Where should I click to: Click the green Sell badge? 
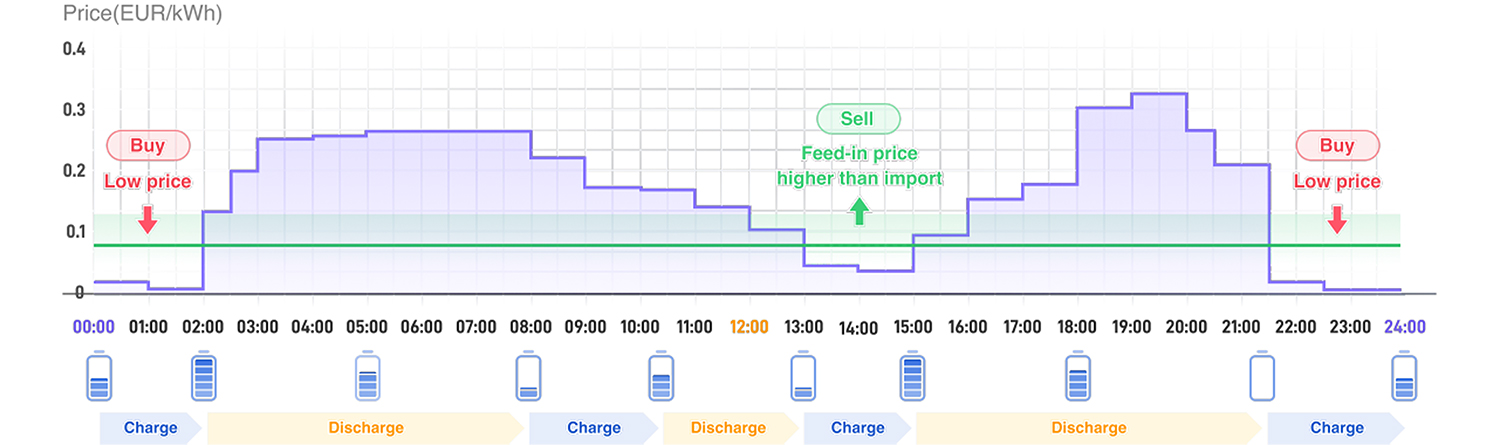(858, 119)
